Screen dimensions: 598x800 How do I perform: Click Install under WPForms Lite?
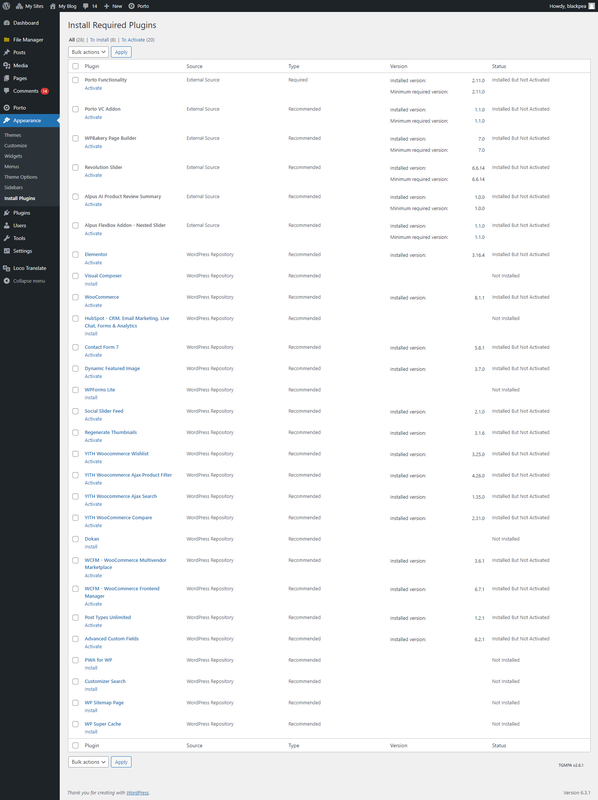pyautogui.click(x=91, y=397)
